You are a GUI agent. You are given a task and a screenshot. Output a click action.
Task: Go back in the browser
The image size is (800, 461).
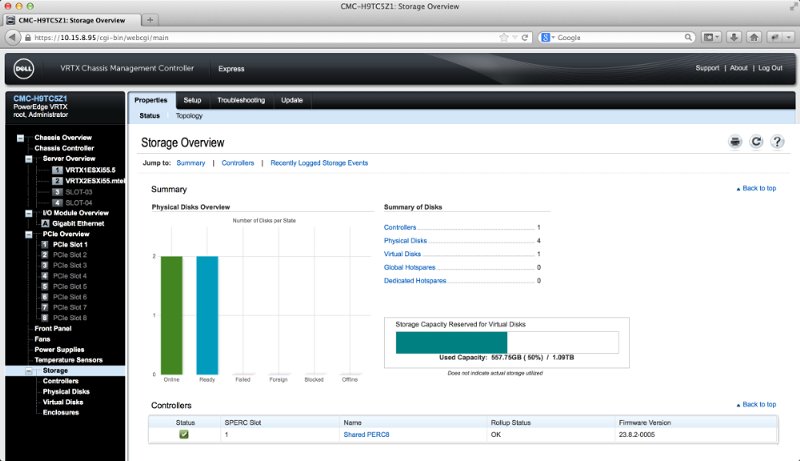tap(13, 37)
